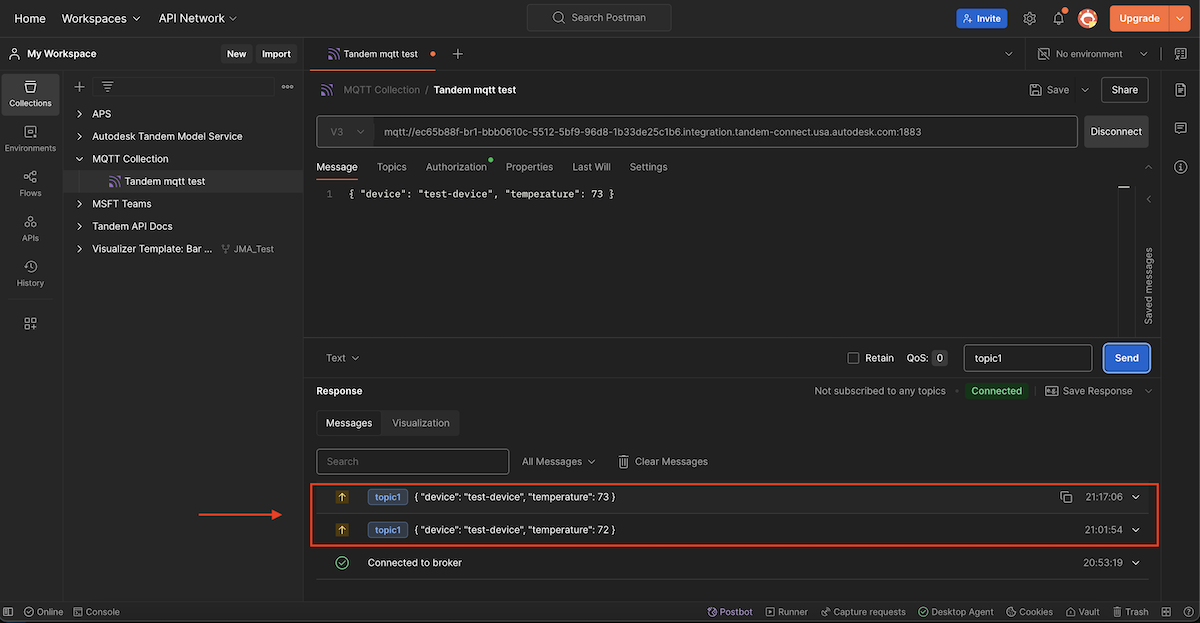The height and width of the screenshot is (623, 1200).
Task: Click the copy icon on latest message
Action: pyautogui.click(x=1066, y=497)
